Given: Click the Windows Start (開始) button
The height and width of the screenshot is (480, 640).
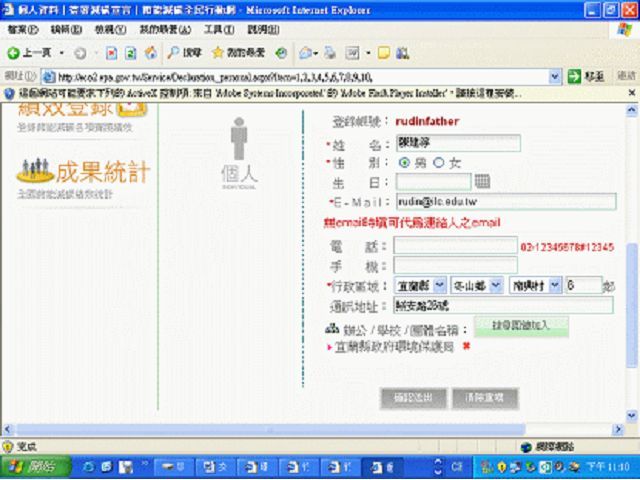Looking at the screenshot, I should tap(33, 467).
